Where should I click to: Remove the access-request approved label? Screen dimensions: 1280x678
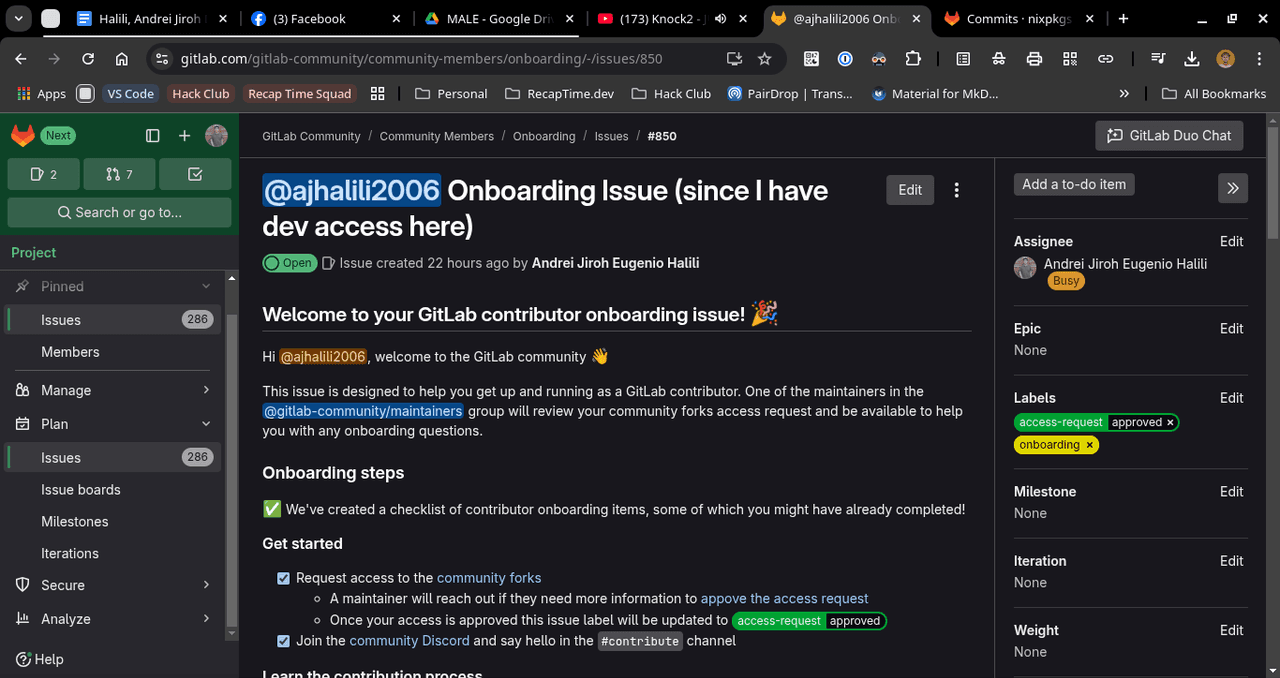point(1170,422)
